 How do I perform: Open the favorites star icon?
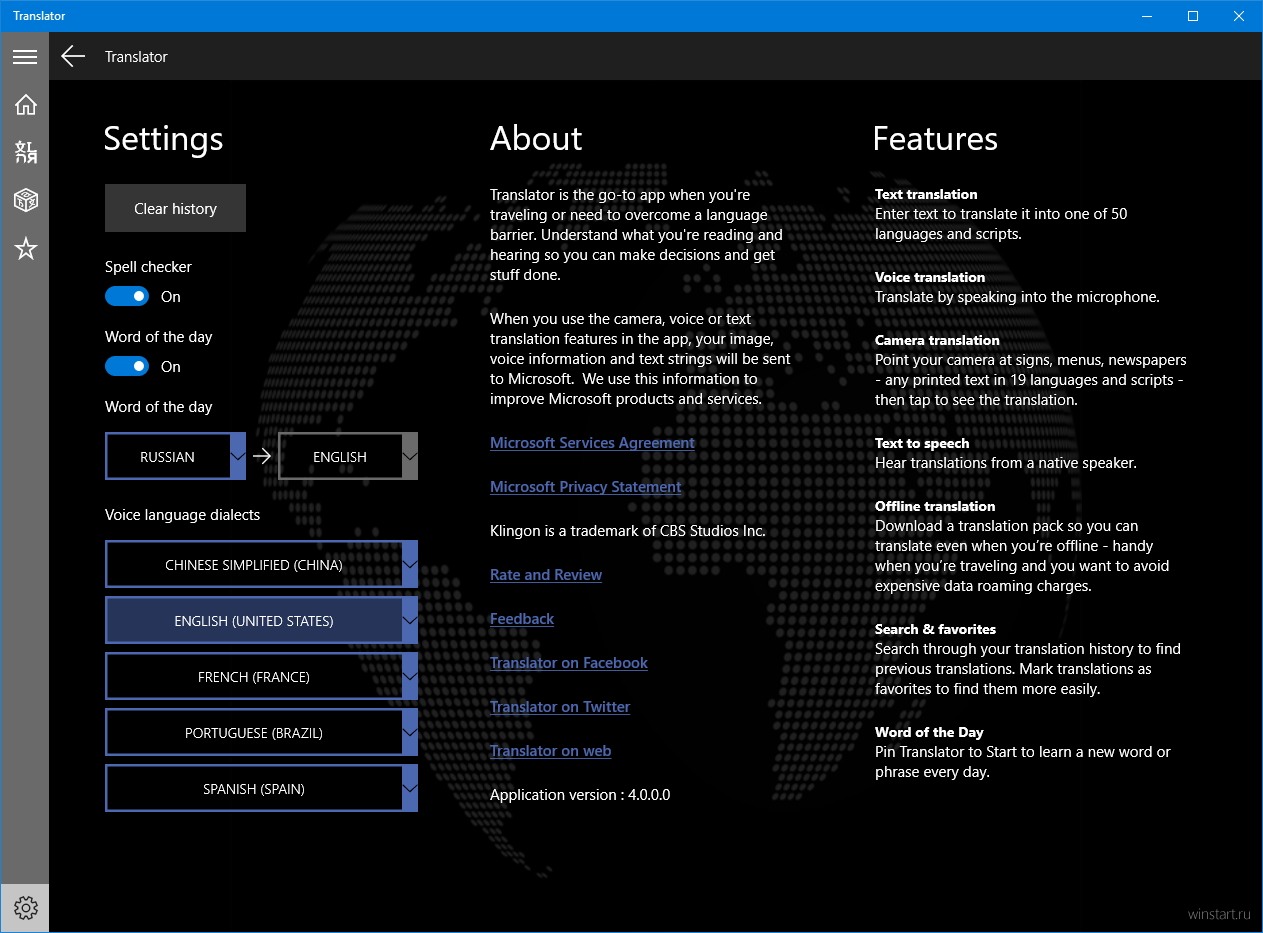(x=25, y=249)
